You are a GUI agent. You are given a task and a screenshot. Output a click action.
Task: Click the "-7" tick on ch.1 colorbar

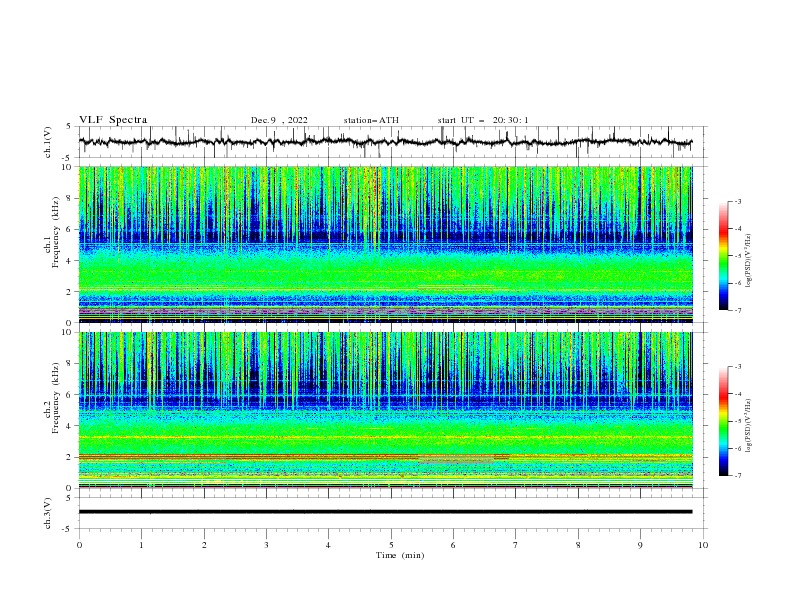(737, 310)
